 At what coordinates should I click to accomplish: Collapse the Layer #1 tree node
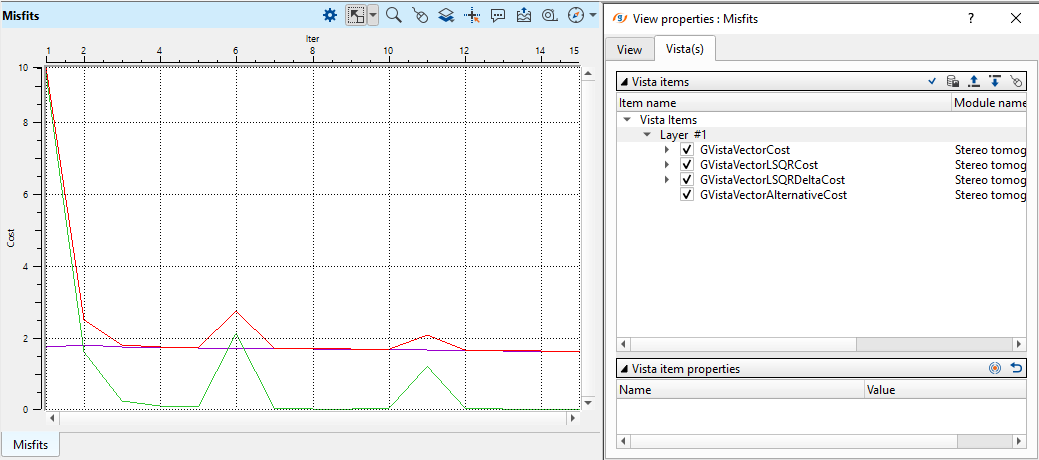coord(647,135)
